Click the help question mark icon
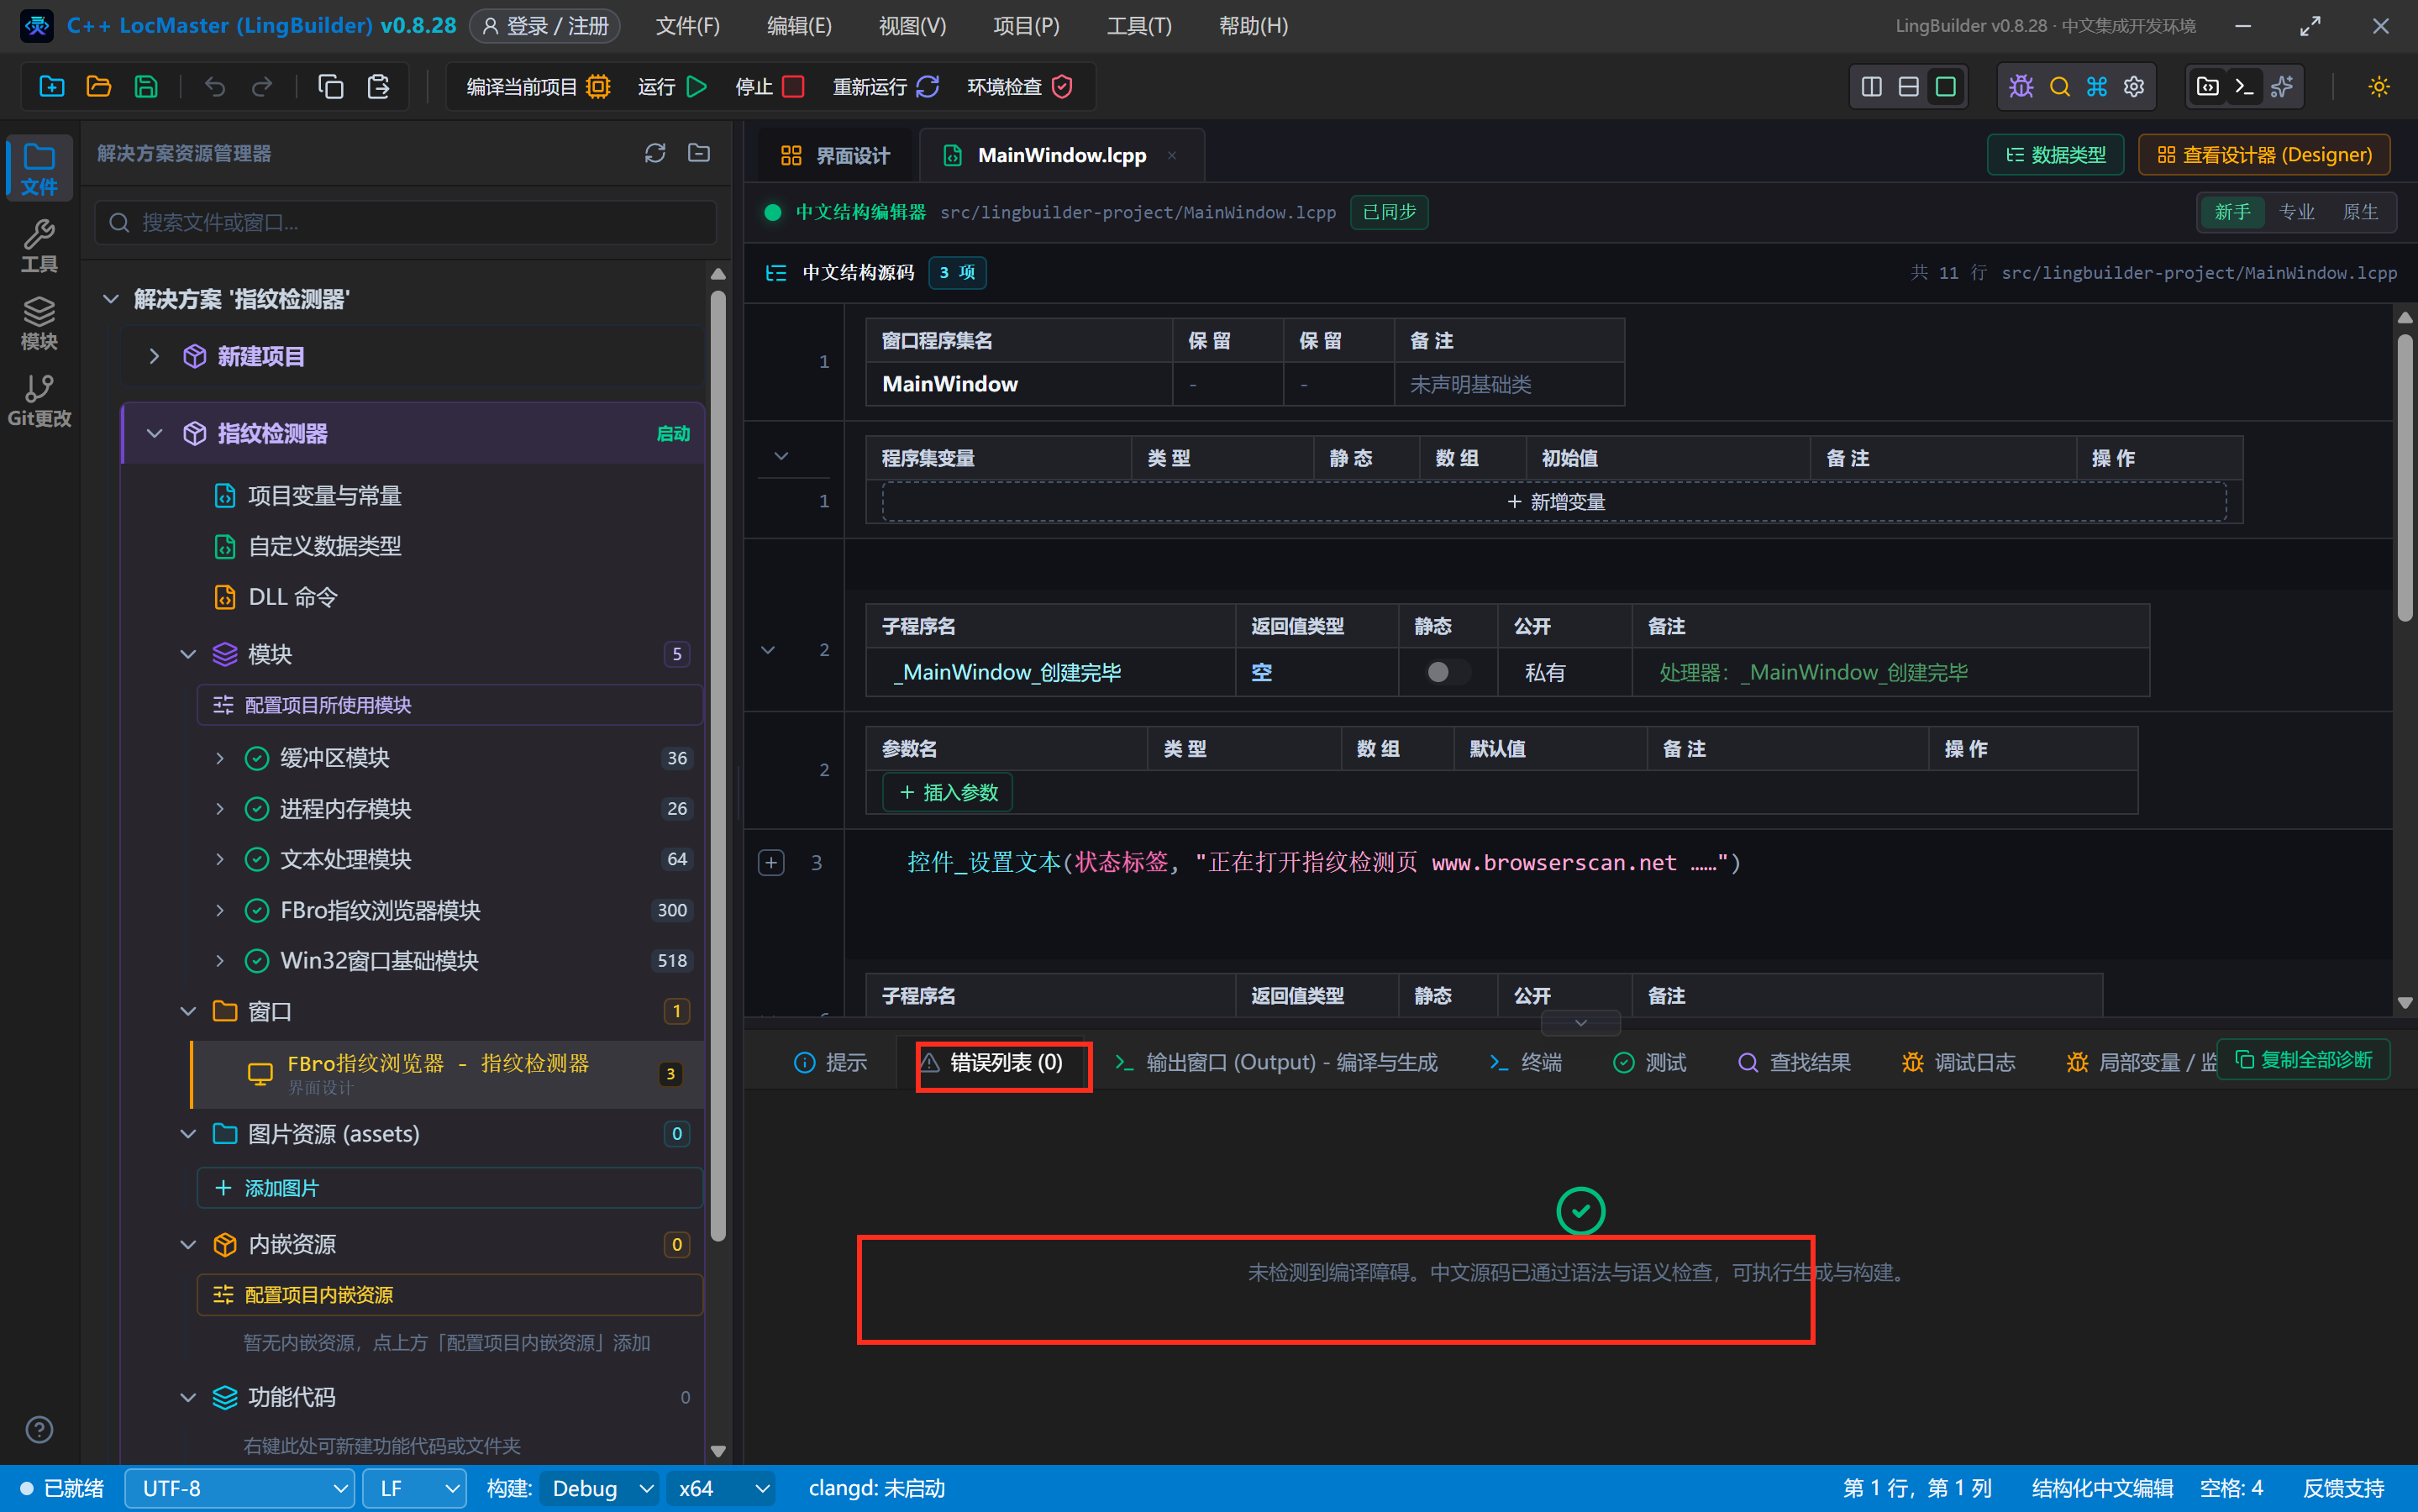The width and height of the screenshot is (2418, 1512). pyautogui.click(x=39, y=1430)
